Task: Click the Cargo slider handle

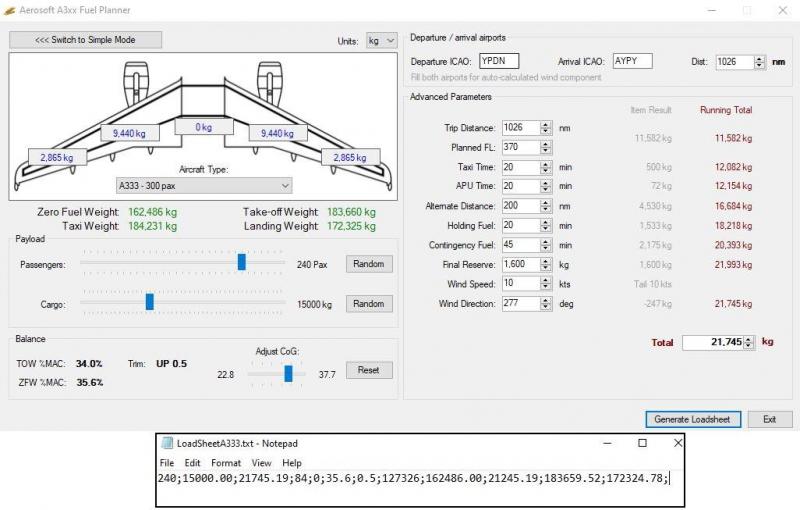Action: coord(149,301)
